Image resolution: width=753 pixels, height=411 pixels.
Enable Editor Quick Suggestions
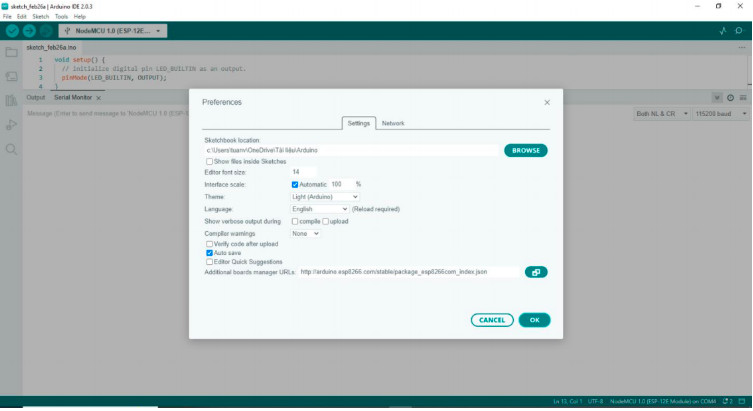click(x=209, y=262)
